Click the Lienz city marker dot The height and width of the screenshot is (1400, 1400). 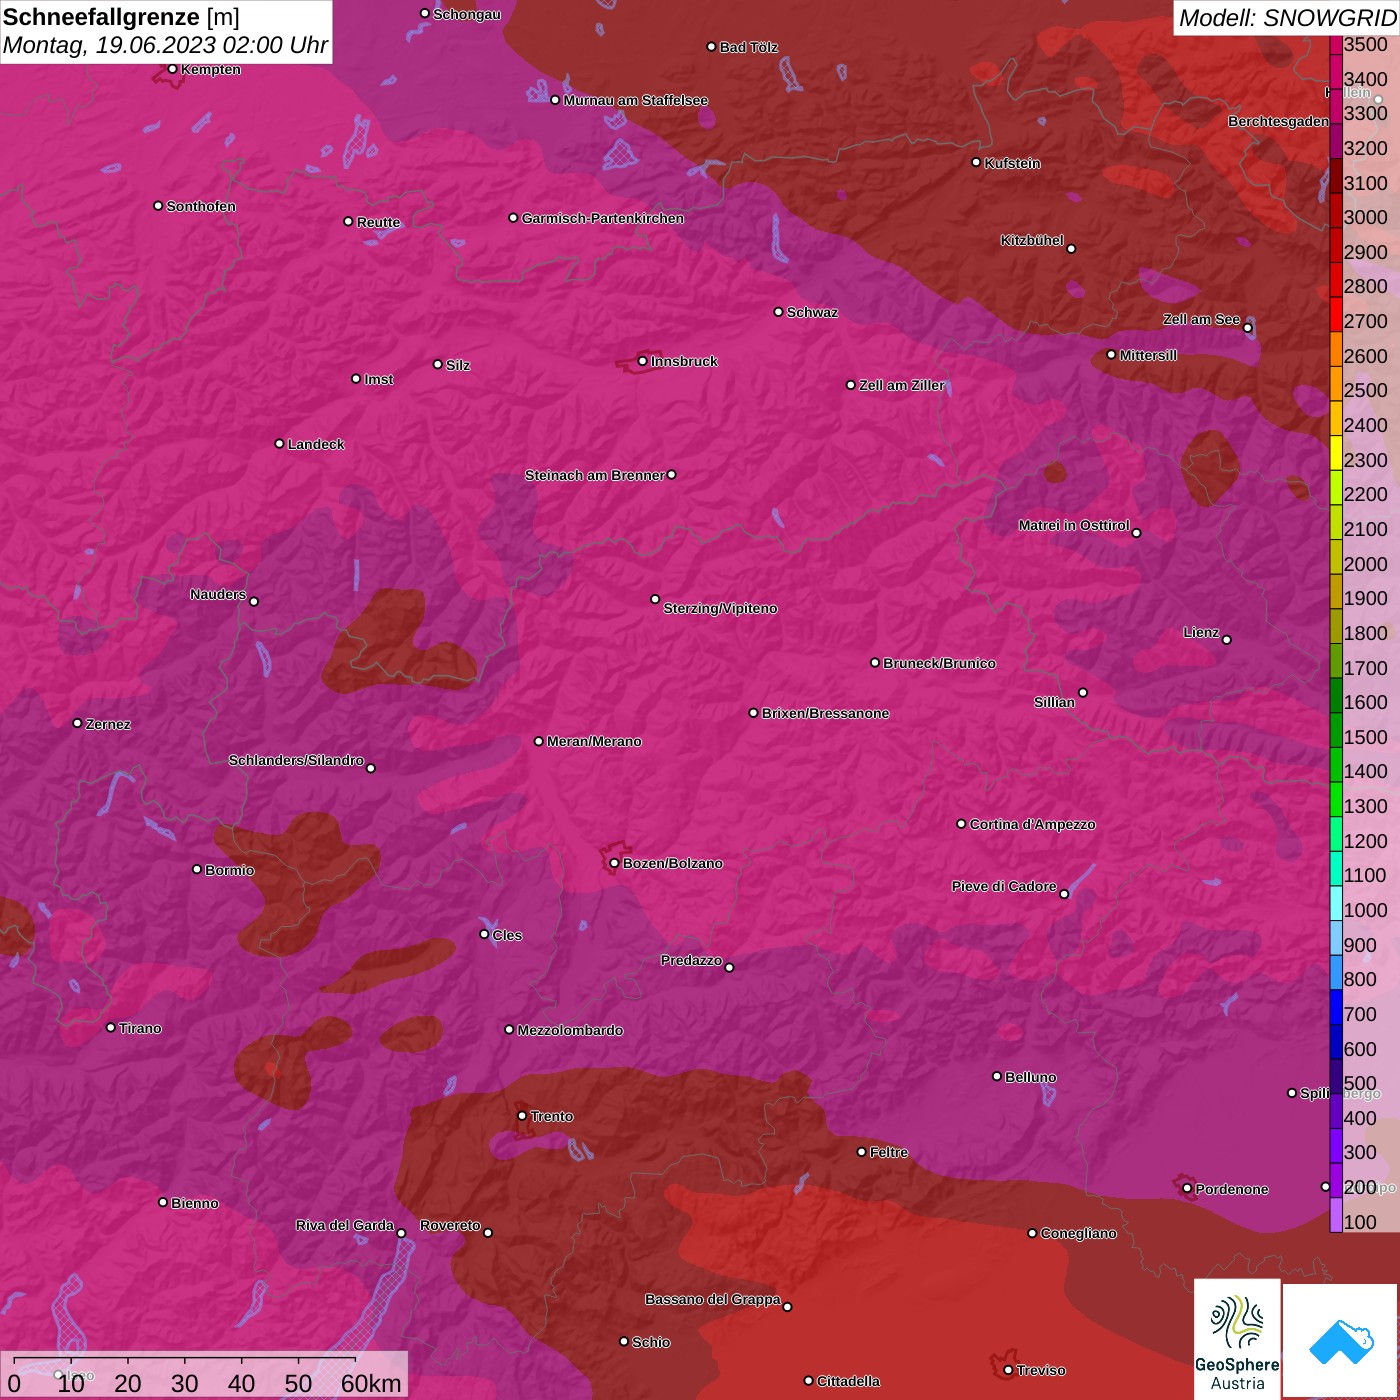point(1227,639)
